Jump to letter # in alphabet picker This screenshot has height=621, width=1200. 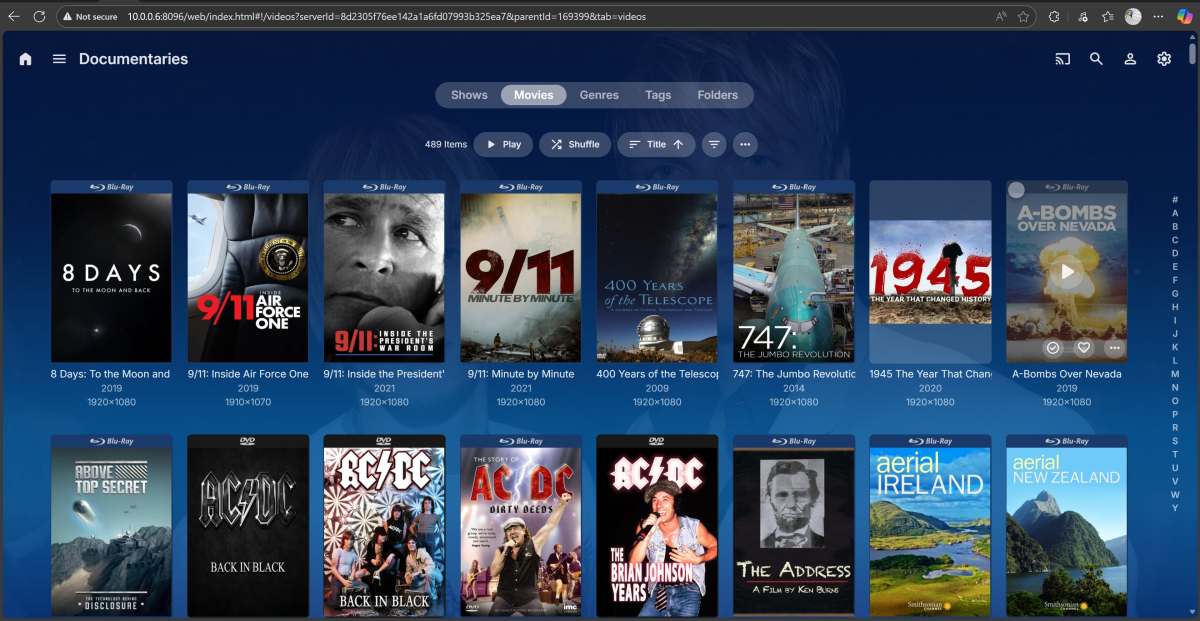click(x=1175, y=200)
